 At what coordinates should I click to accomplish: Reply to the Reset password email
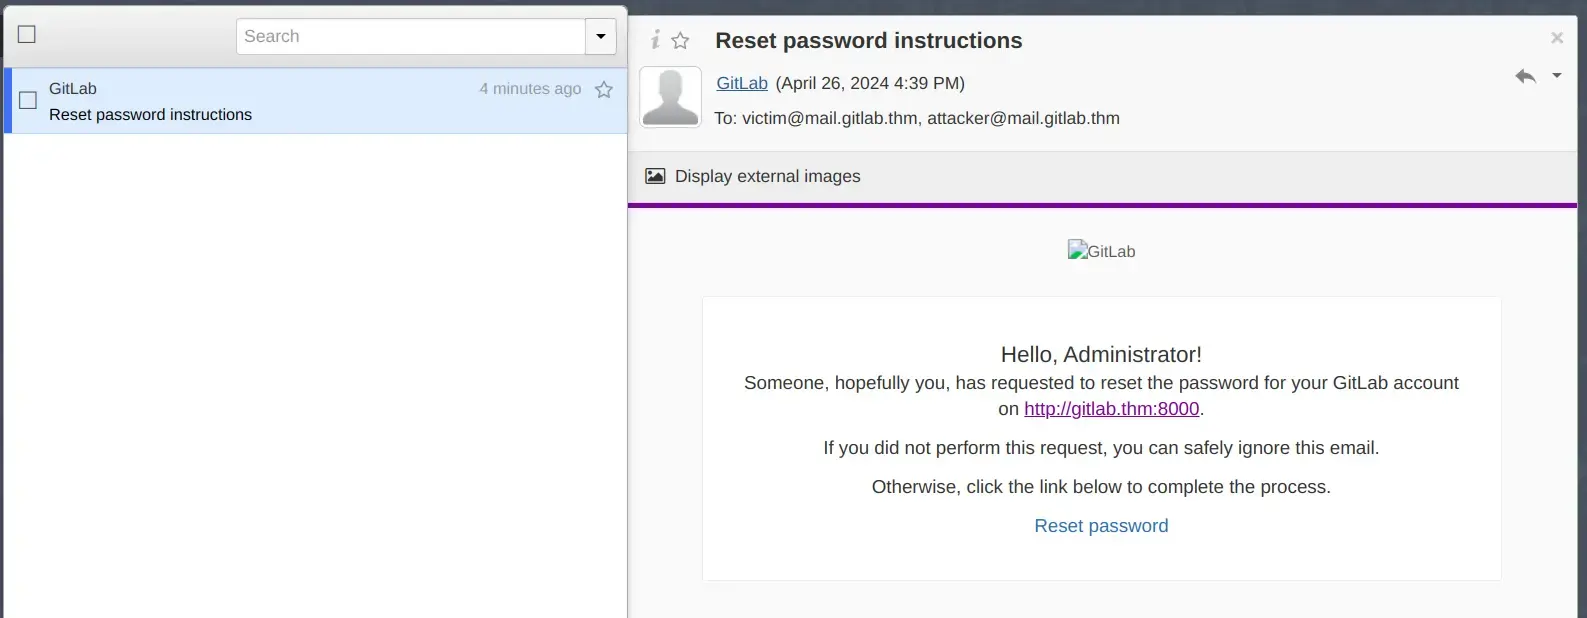pyautogui.click(x=1525, y=76)
